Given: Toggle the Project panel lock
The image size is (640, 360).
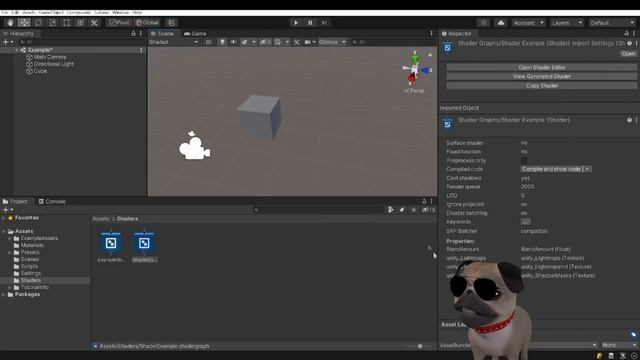Looking at the screenshot, I should click(x=424, y=201).
